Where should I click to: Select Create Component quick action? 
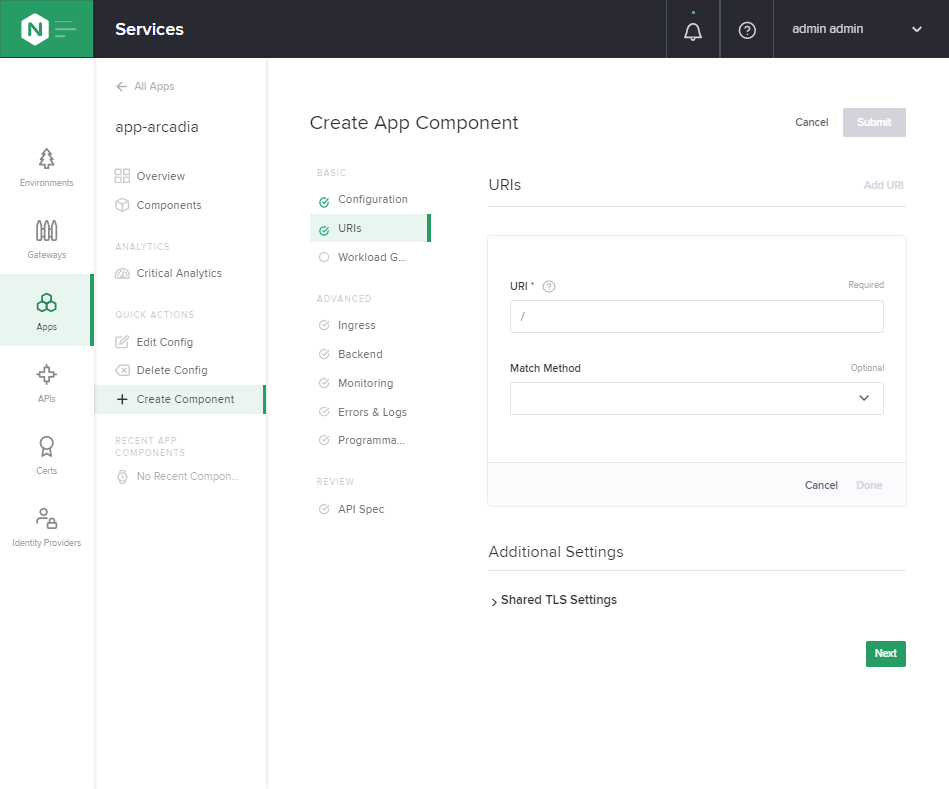click(x=180, y=399)
